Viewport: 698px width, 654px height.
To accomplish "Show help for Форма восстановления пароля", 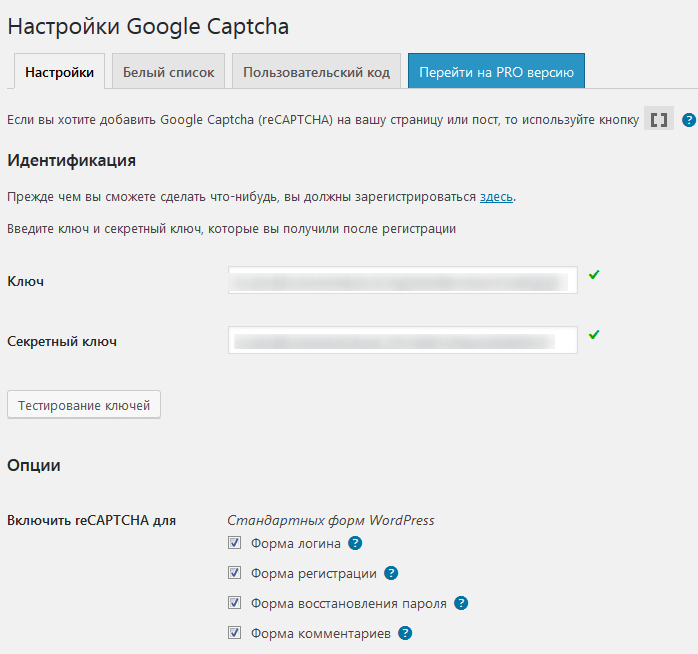I will pos(461,603).
